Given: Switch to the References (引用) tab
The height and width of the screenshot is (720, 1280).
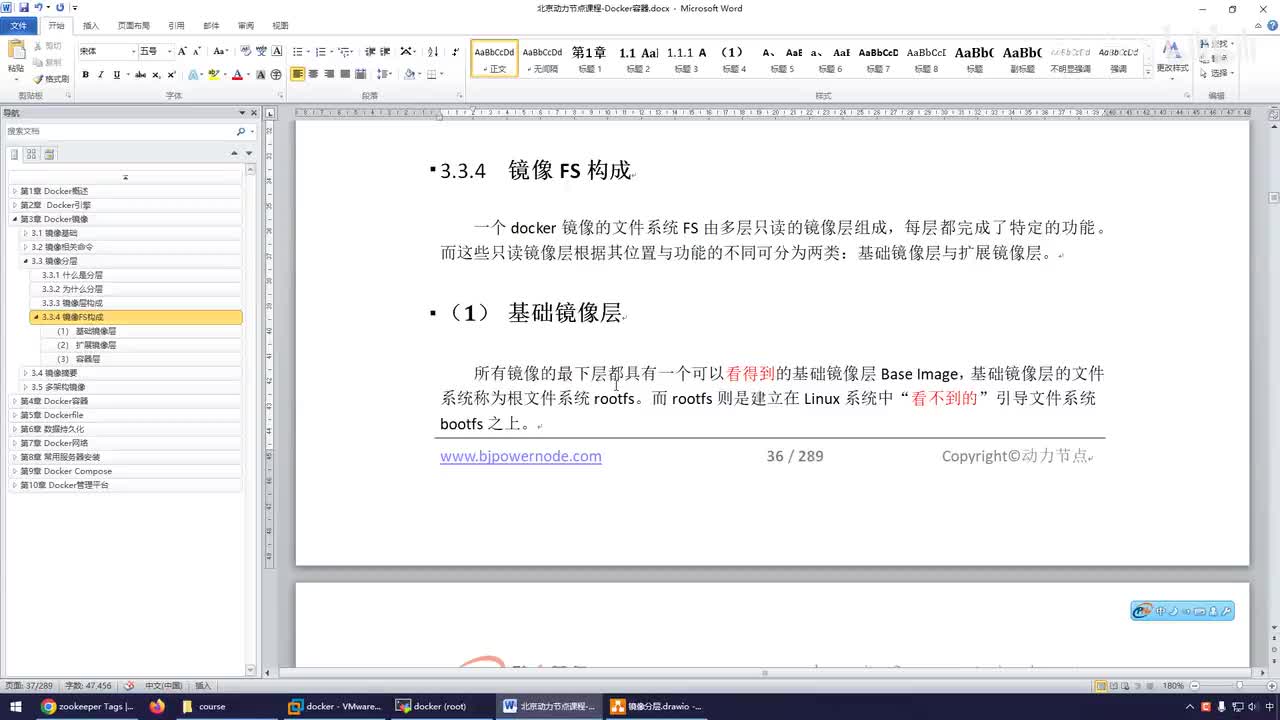Looking at the screenshot, I should pyautogui.click(x=177, y=26).
